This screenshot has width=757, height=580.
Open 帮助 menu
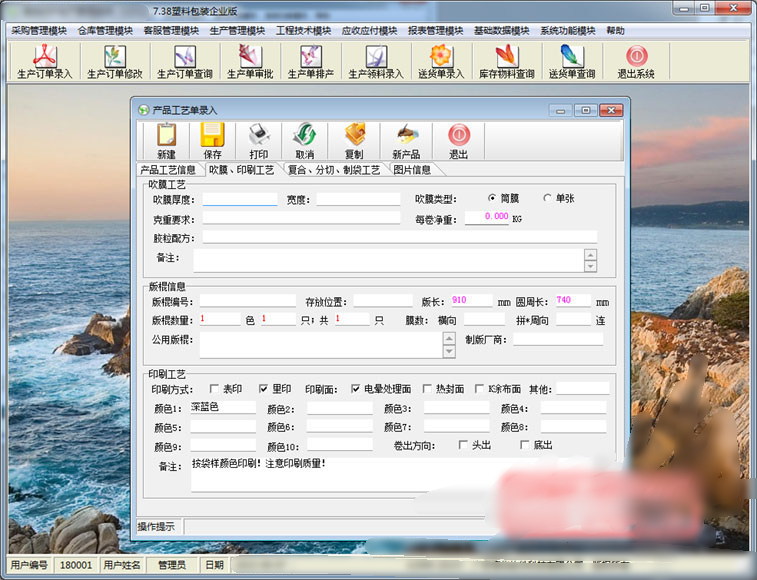616,31
